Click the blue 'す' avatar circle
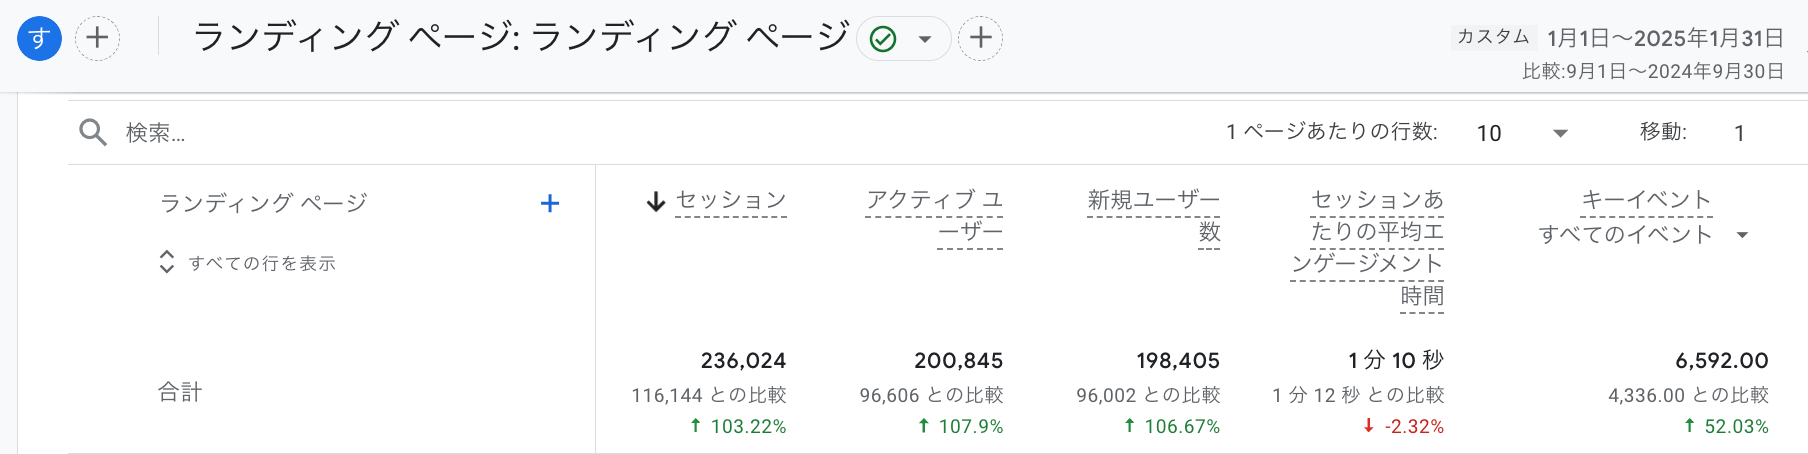This screenshot has height=454, width=1808. [x=39, y=39]
